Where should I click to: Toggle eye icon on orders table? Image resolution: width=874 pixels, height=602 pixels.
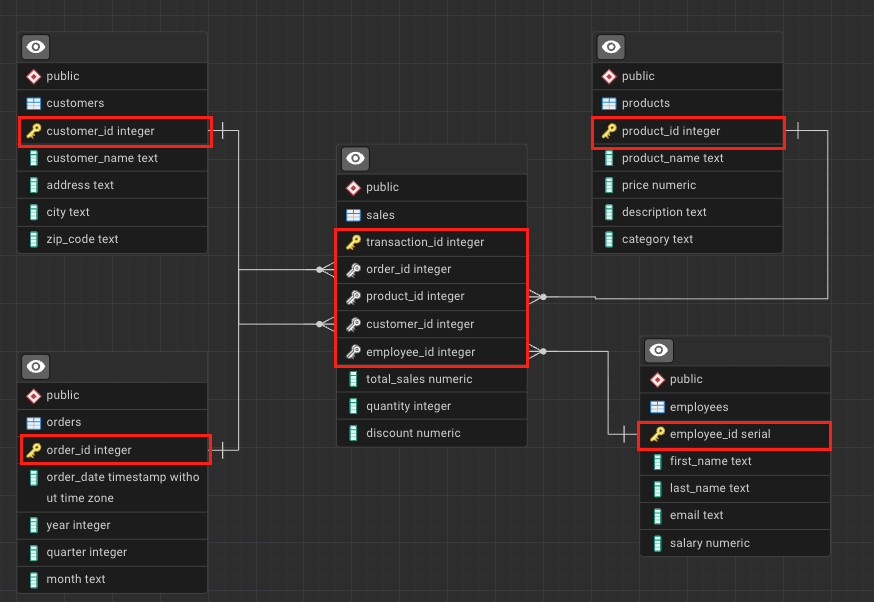click(x=37, y=366)
